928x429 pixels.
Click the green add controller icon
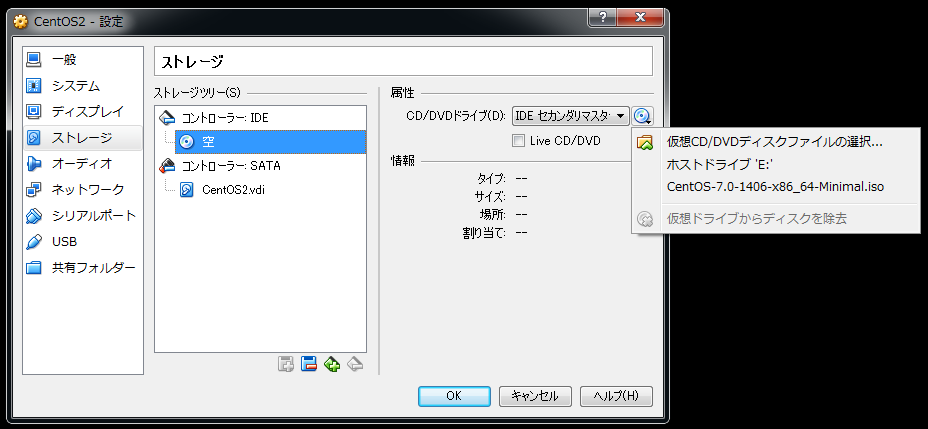pyautogui.click(x=331, y=364)
